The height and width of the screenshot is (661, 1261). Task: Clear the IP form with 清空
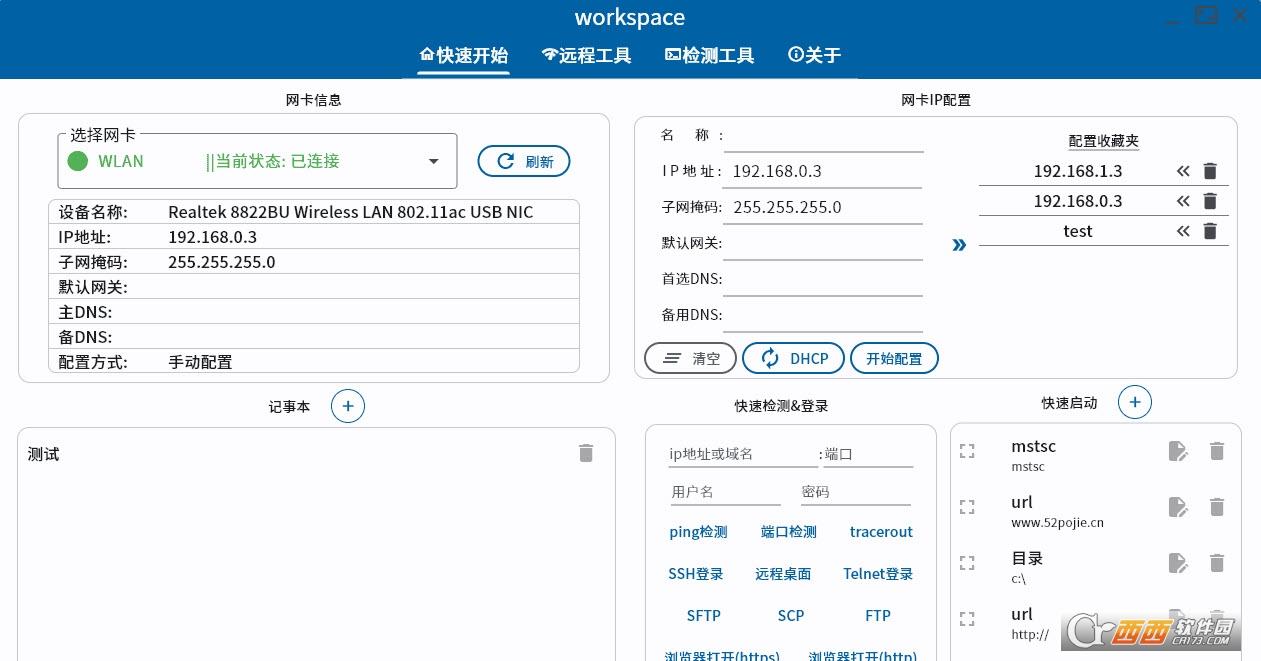(690, 358)
